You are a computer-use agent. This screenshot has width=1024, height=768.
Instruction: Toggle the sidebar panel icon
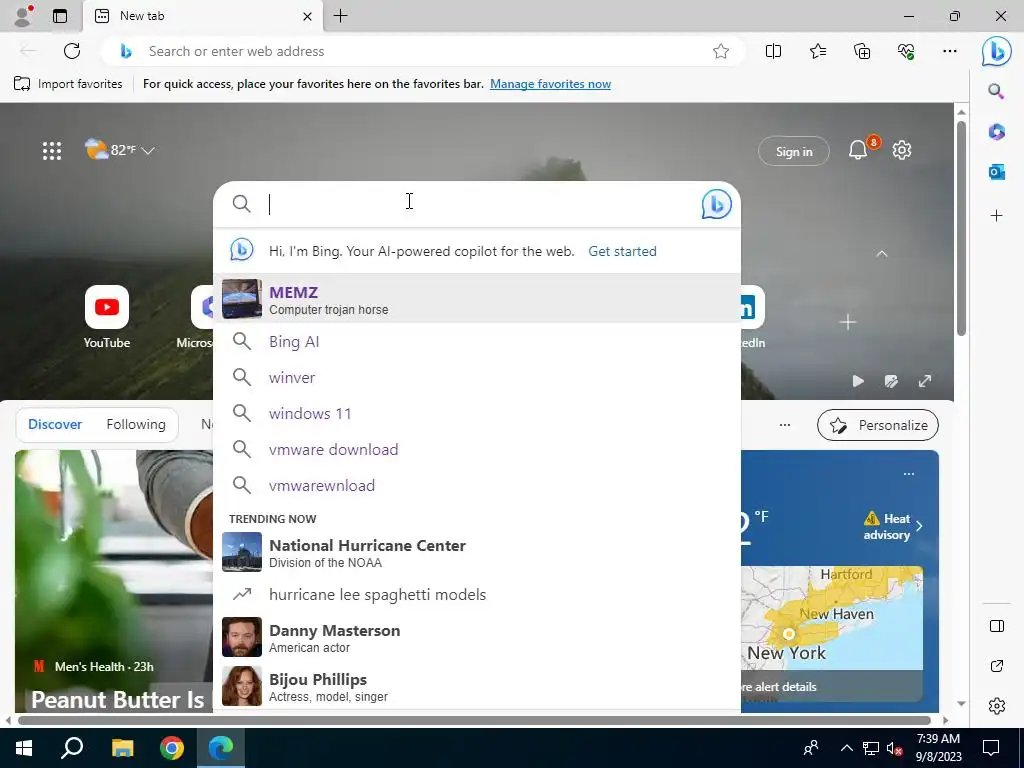(x=997, y=626)
